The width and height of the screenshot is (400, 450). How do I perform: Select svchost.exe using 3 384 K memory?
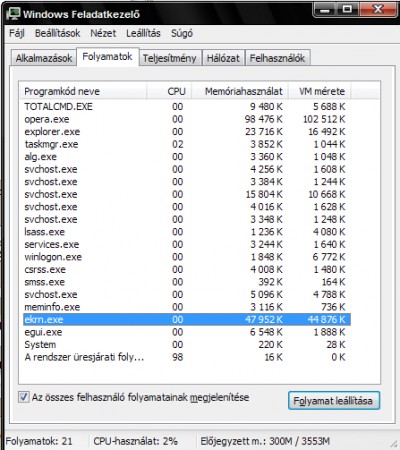click(187, 182)
